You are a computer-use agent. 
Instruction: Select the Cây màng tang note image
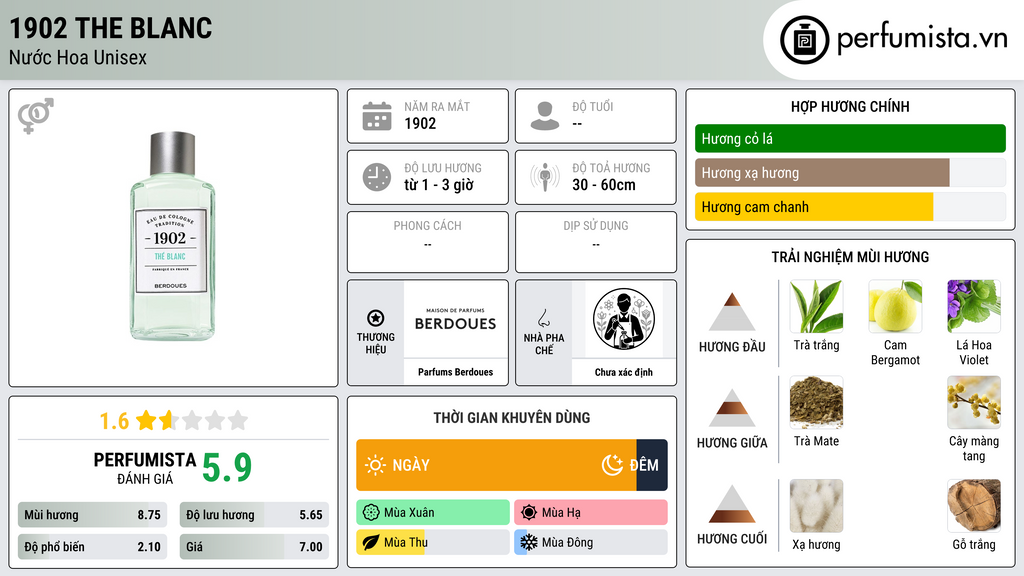point(974,402)
